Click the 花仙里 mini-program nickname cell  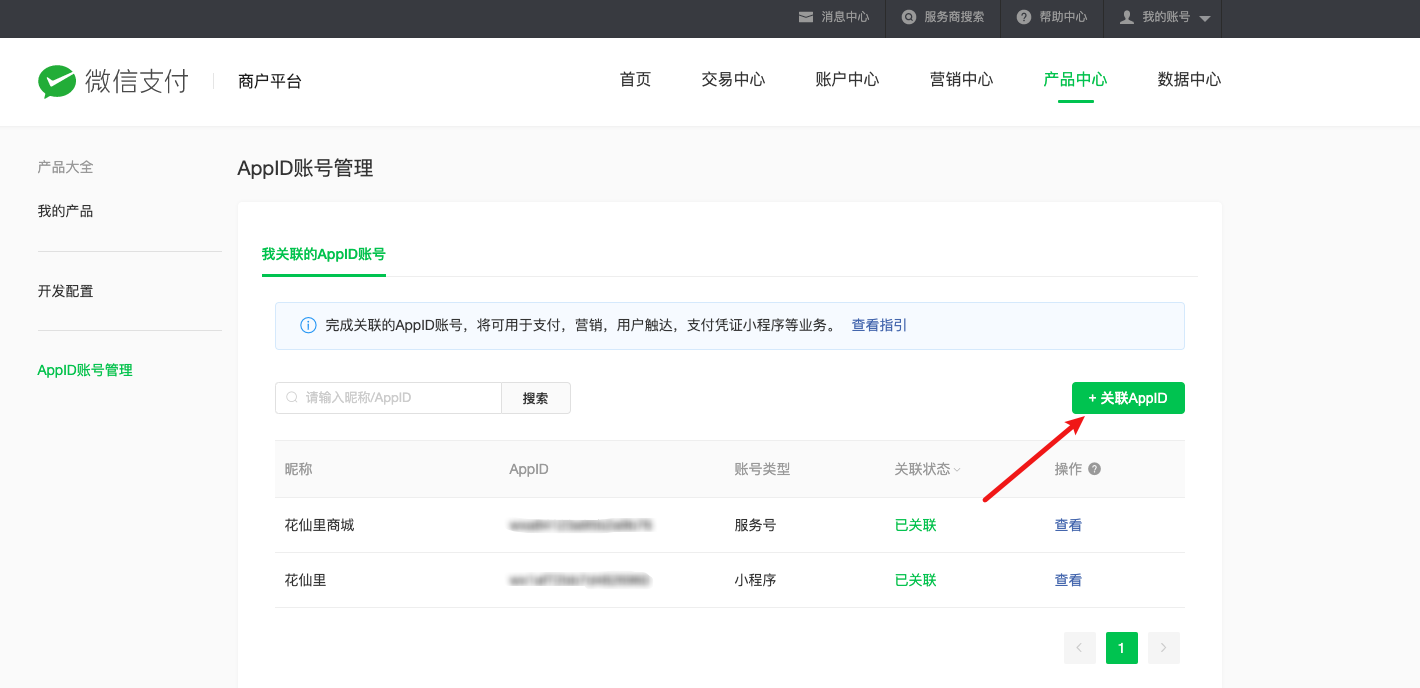click(x=306, y=580)
